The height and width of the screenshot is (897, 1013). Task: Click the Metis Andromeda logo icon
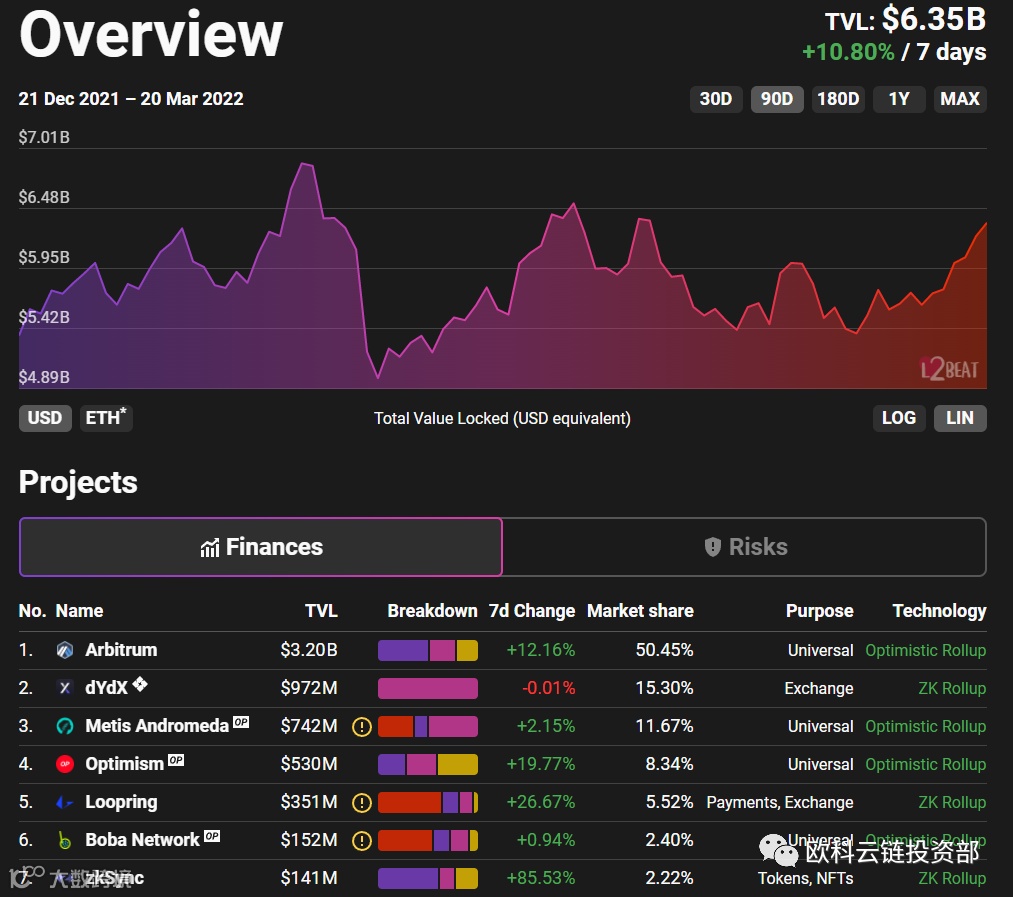pos(65,726)
